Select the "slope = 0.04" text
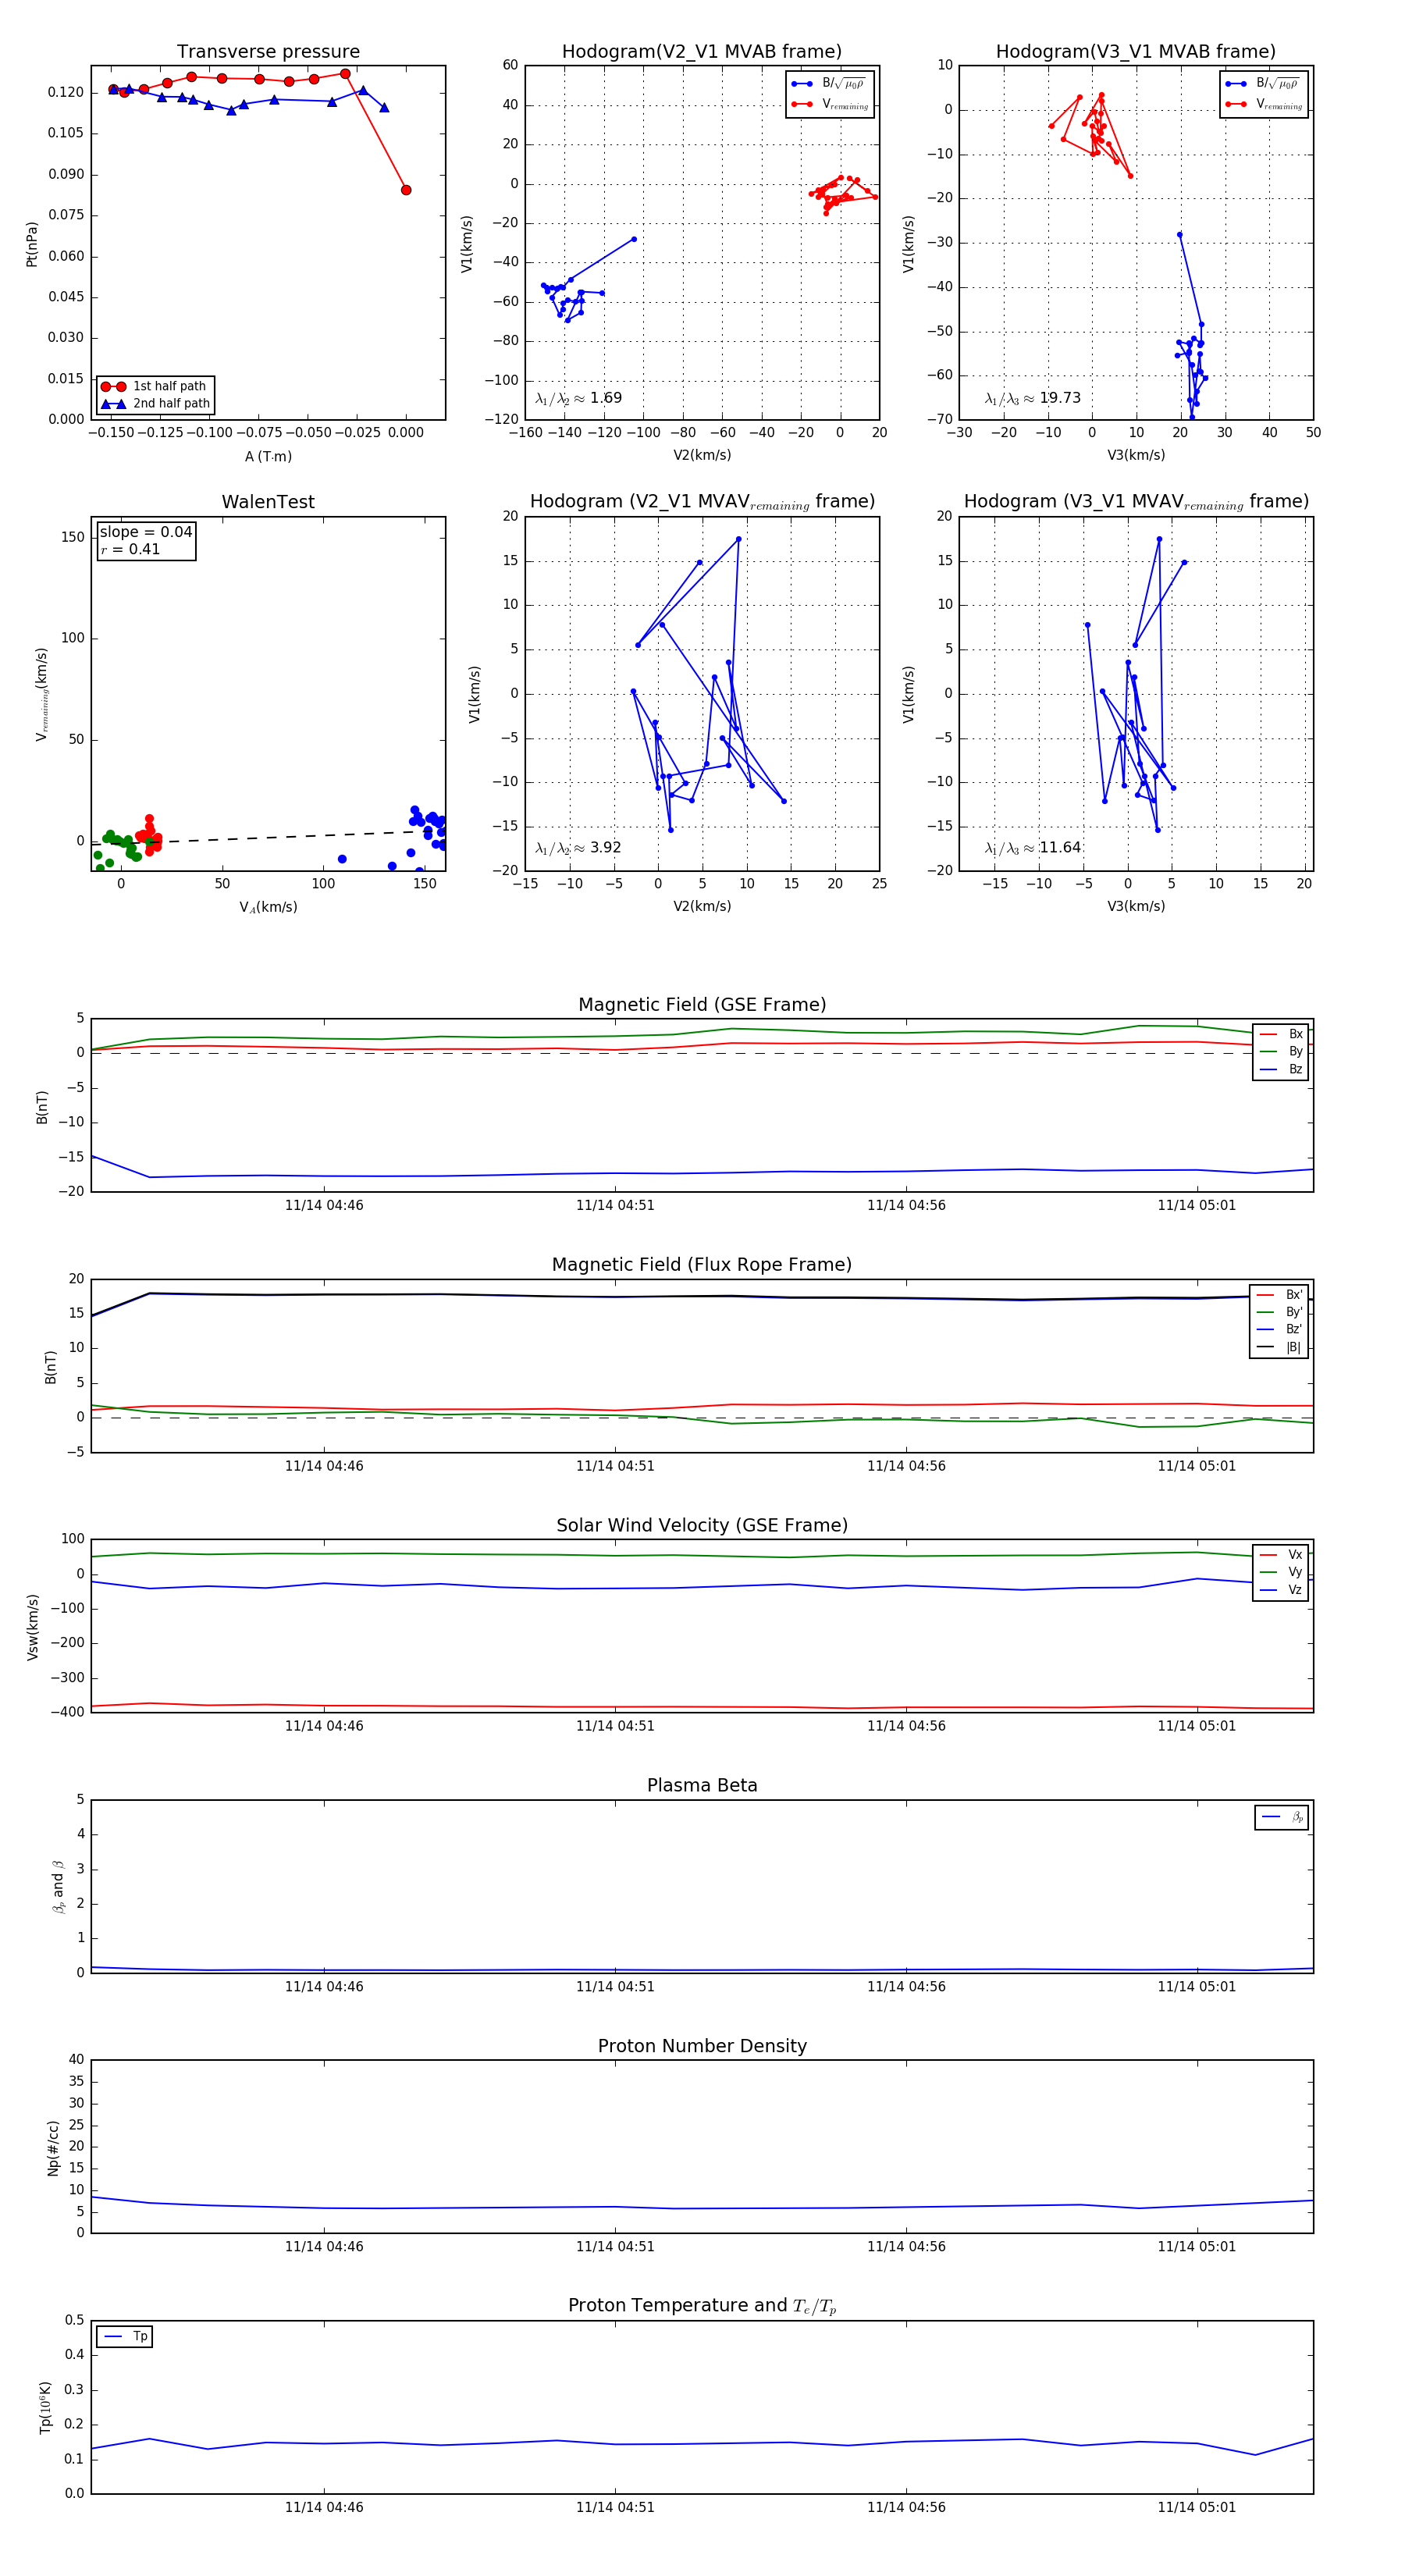Viewport: 1405px width, 2576px height. coord(146,532)
